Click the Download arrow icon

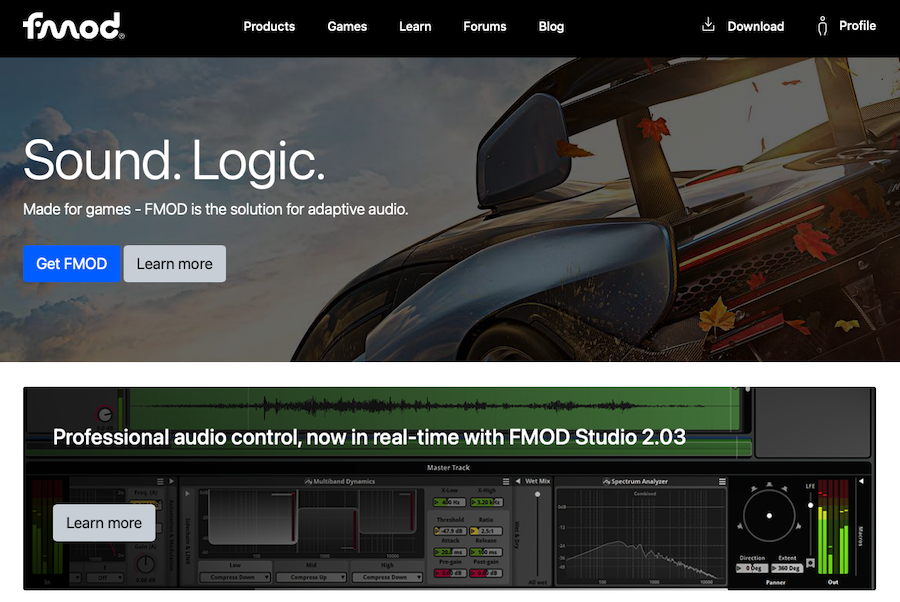pyautogui.click(x=708, y=25)
